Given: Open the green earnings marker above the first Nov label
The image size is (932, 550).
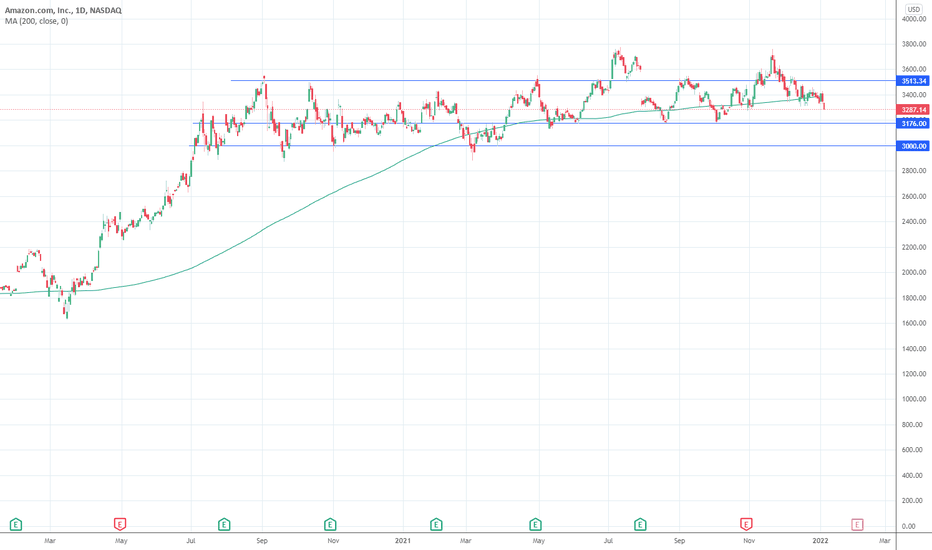Looking at the screenshot, I should click(x=330, y=524).
